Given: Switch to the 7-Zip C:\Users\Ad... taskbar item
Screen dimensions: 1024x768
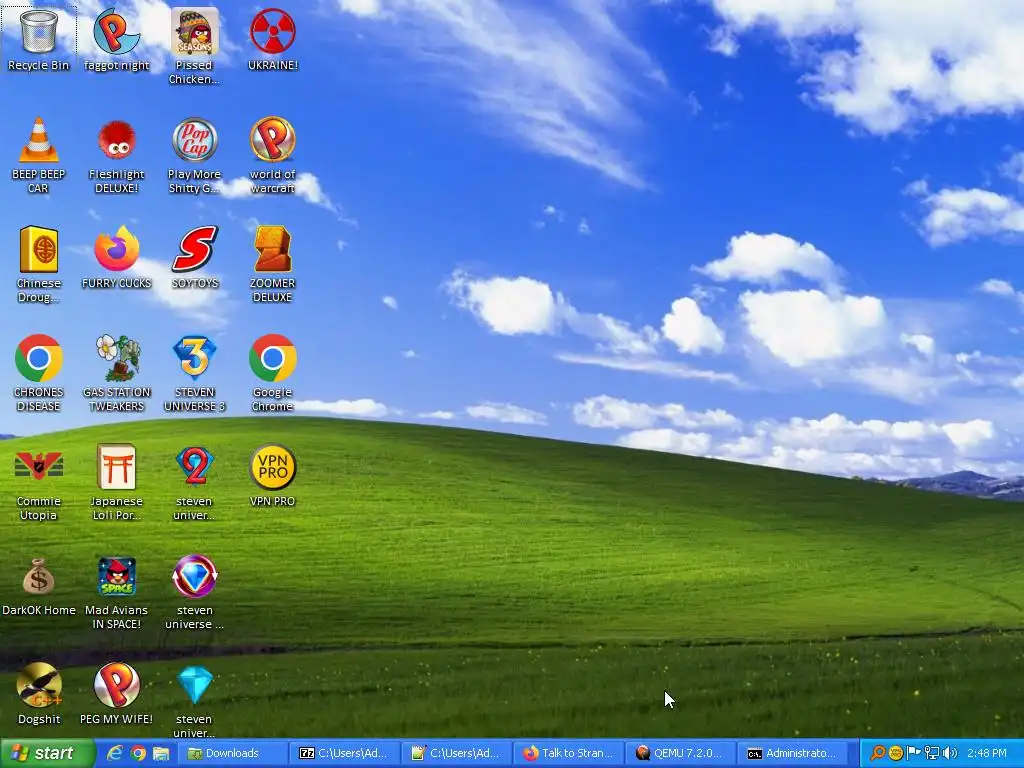Looking at the screenshot, I should pyautogui.click(x=344, y=753).
